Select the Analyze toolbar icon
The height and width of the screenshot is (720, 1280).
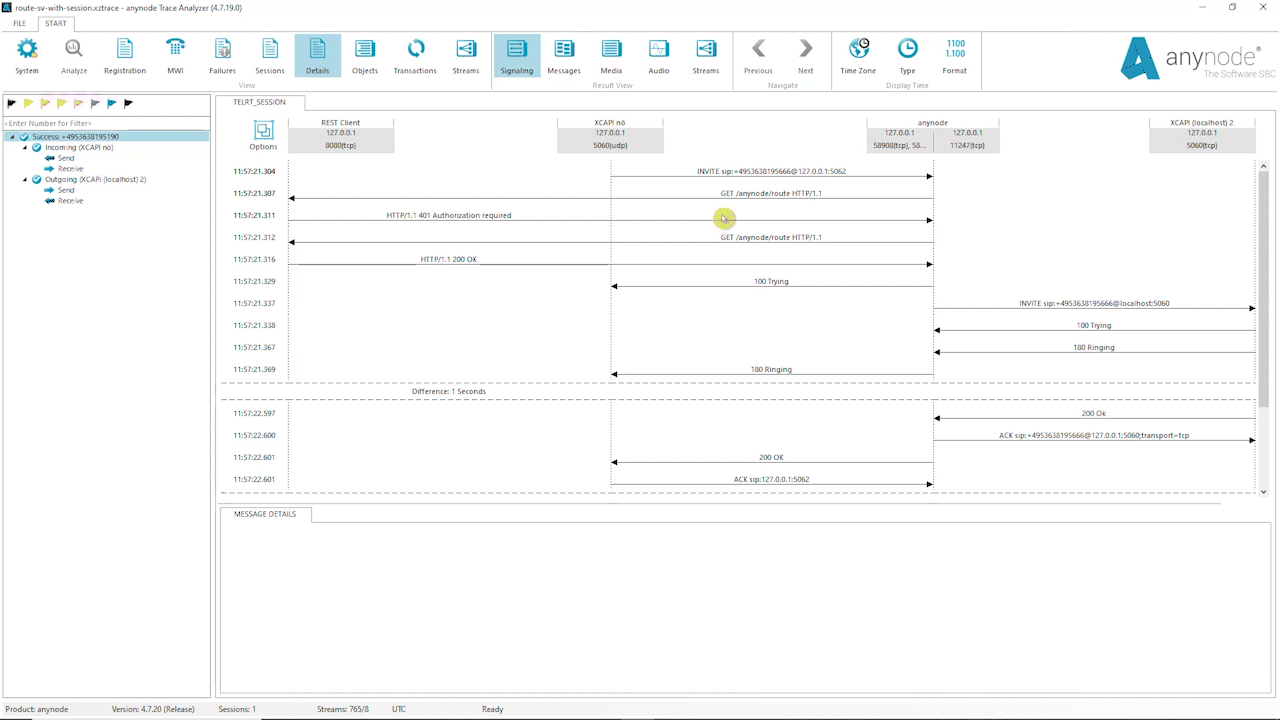tap(74, 56)
